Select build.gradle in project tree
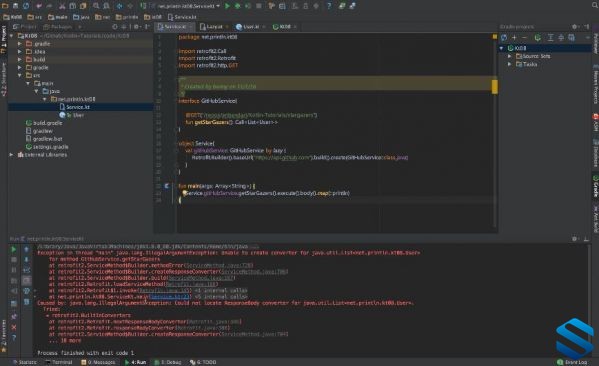 [x=44, y=123]
